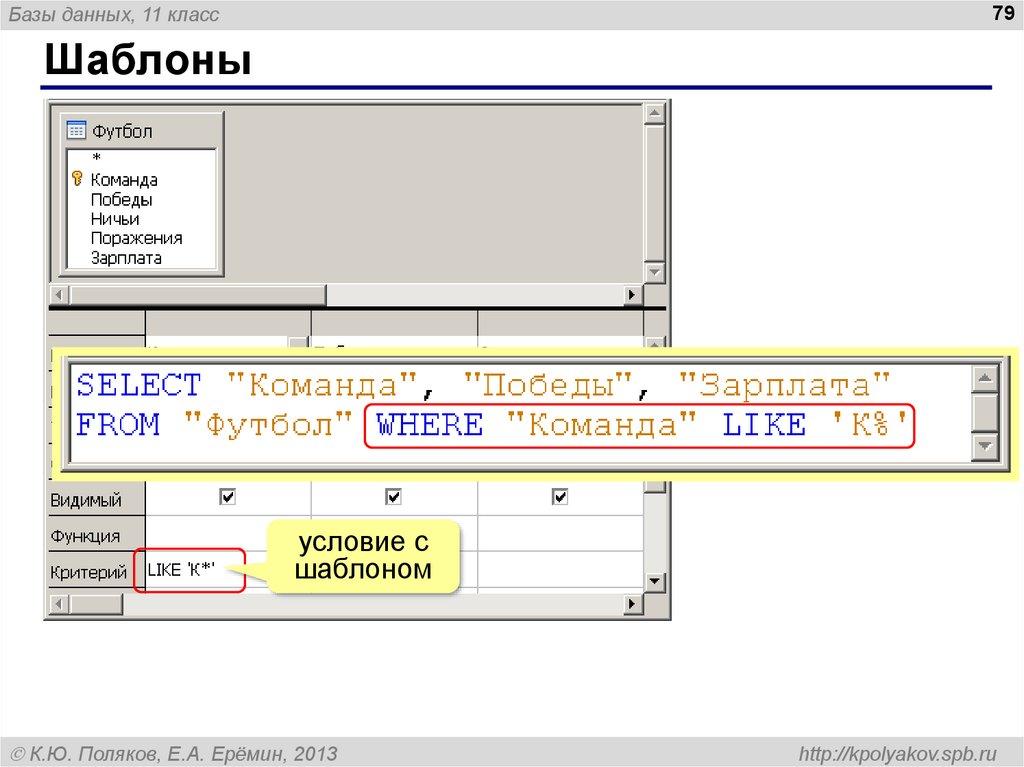Click the callout условие с шаблоном

point(365,553)
